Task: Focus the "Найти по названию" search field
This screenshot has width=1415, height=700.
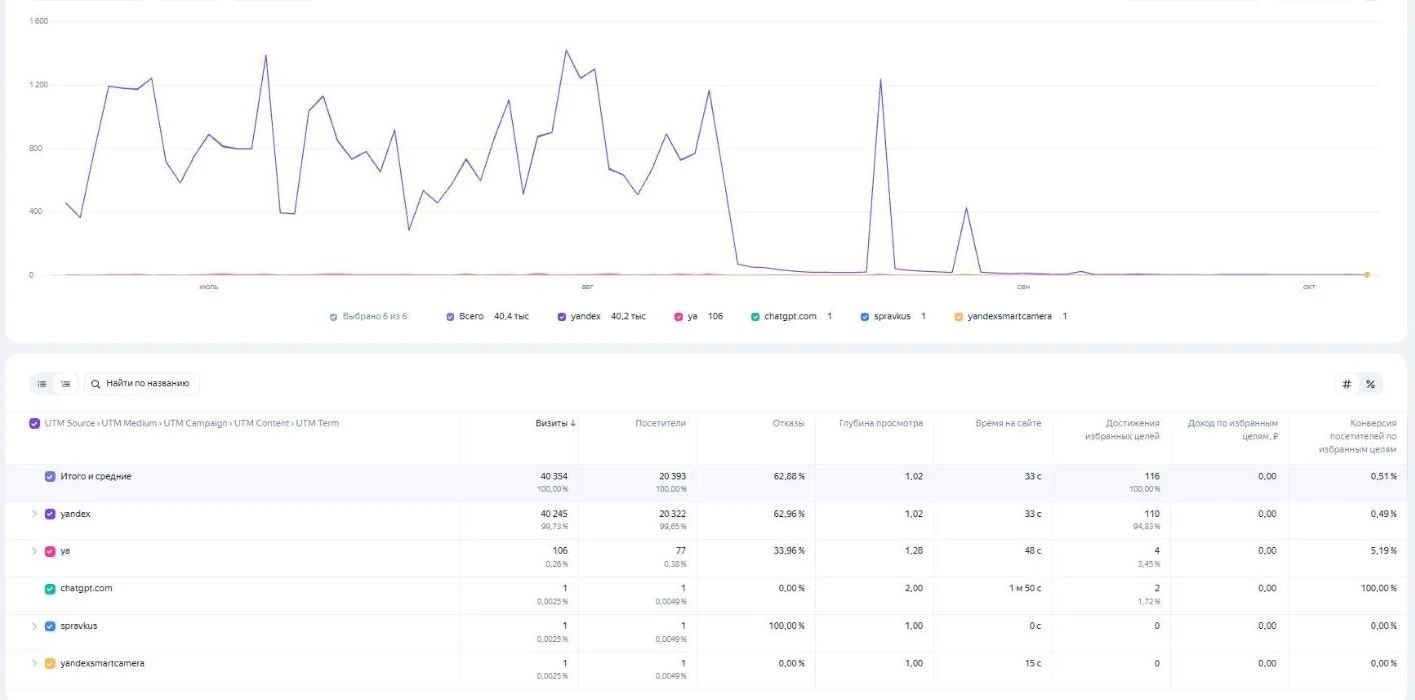Action: [x=142, y=383]
